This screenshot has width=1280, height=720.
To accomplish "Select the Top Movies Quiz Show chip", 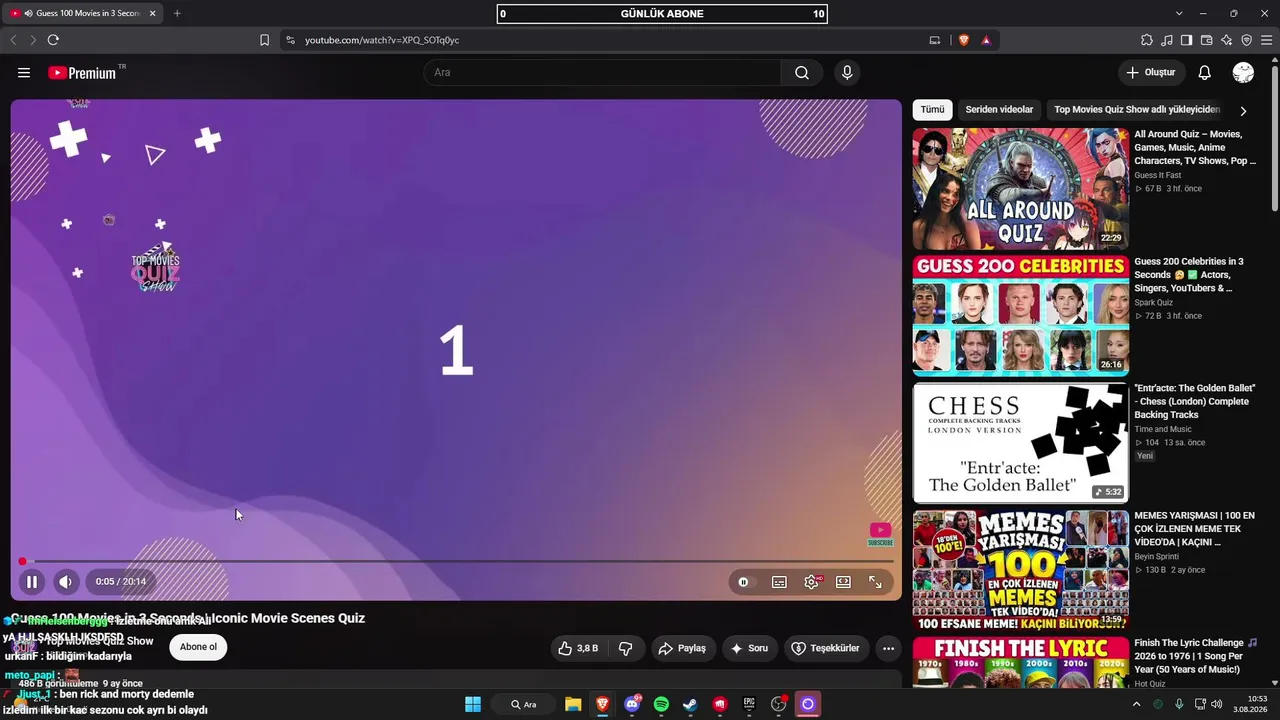I will pyautogui.click(x=1137, y=110).
